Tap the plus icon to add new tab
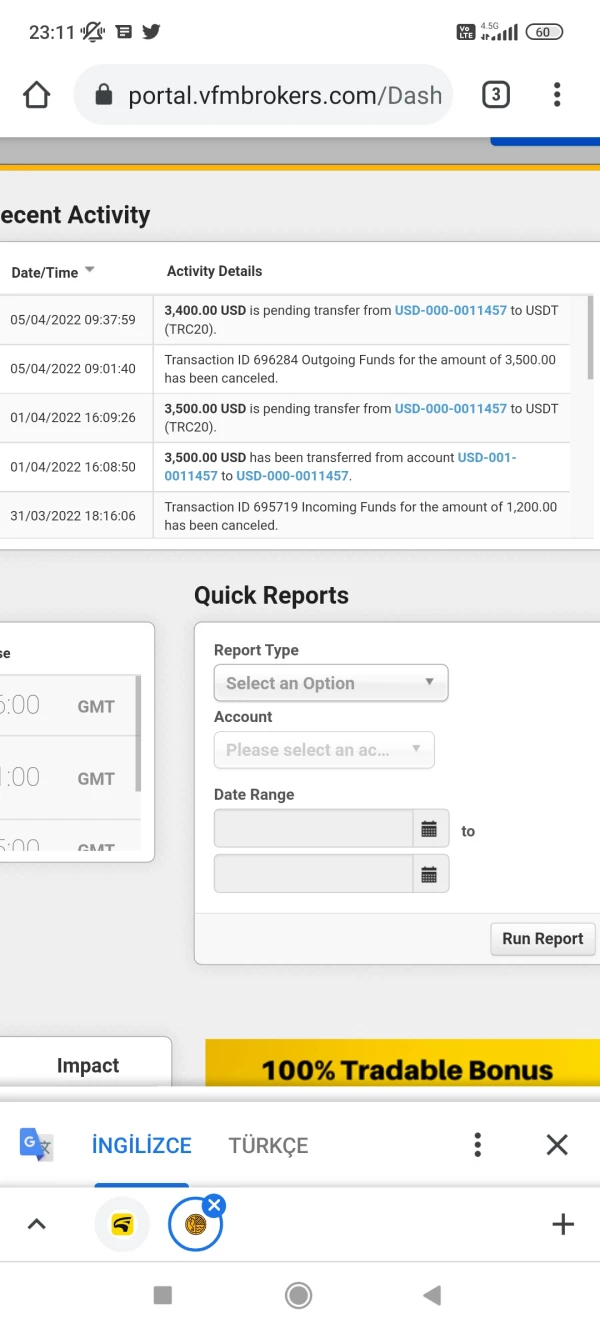The width and height of the screenshot is (600, 1333). point(563,1224)
